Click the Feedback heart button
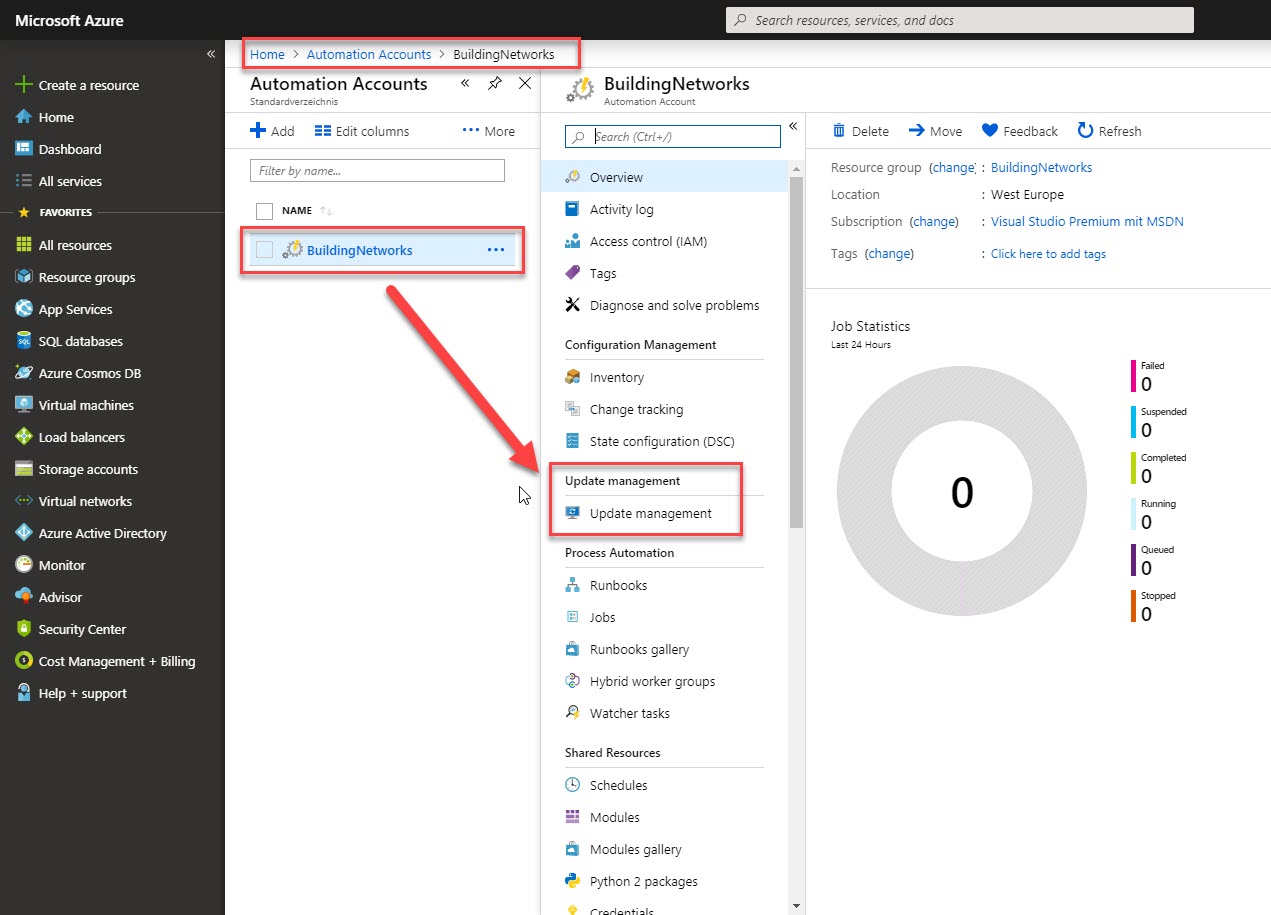This screenshot has height=915, width=1271. [1020, 131]
